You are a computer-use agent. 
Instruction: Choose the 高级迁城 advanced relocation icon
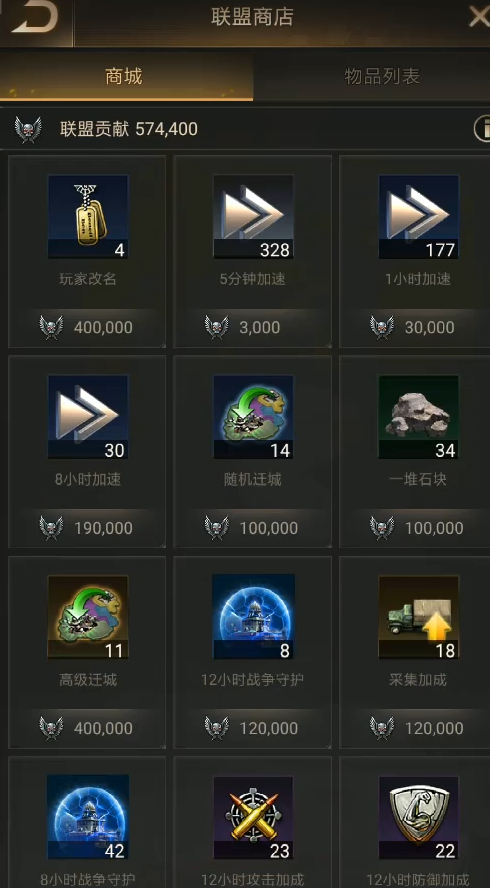coord(88,617)
